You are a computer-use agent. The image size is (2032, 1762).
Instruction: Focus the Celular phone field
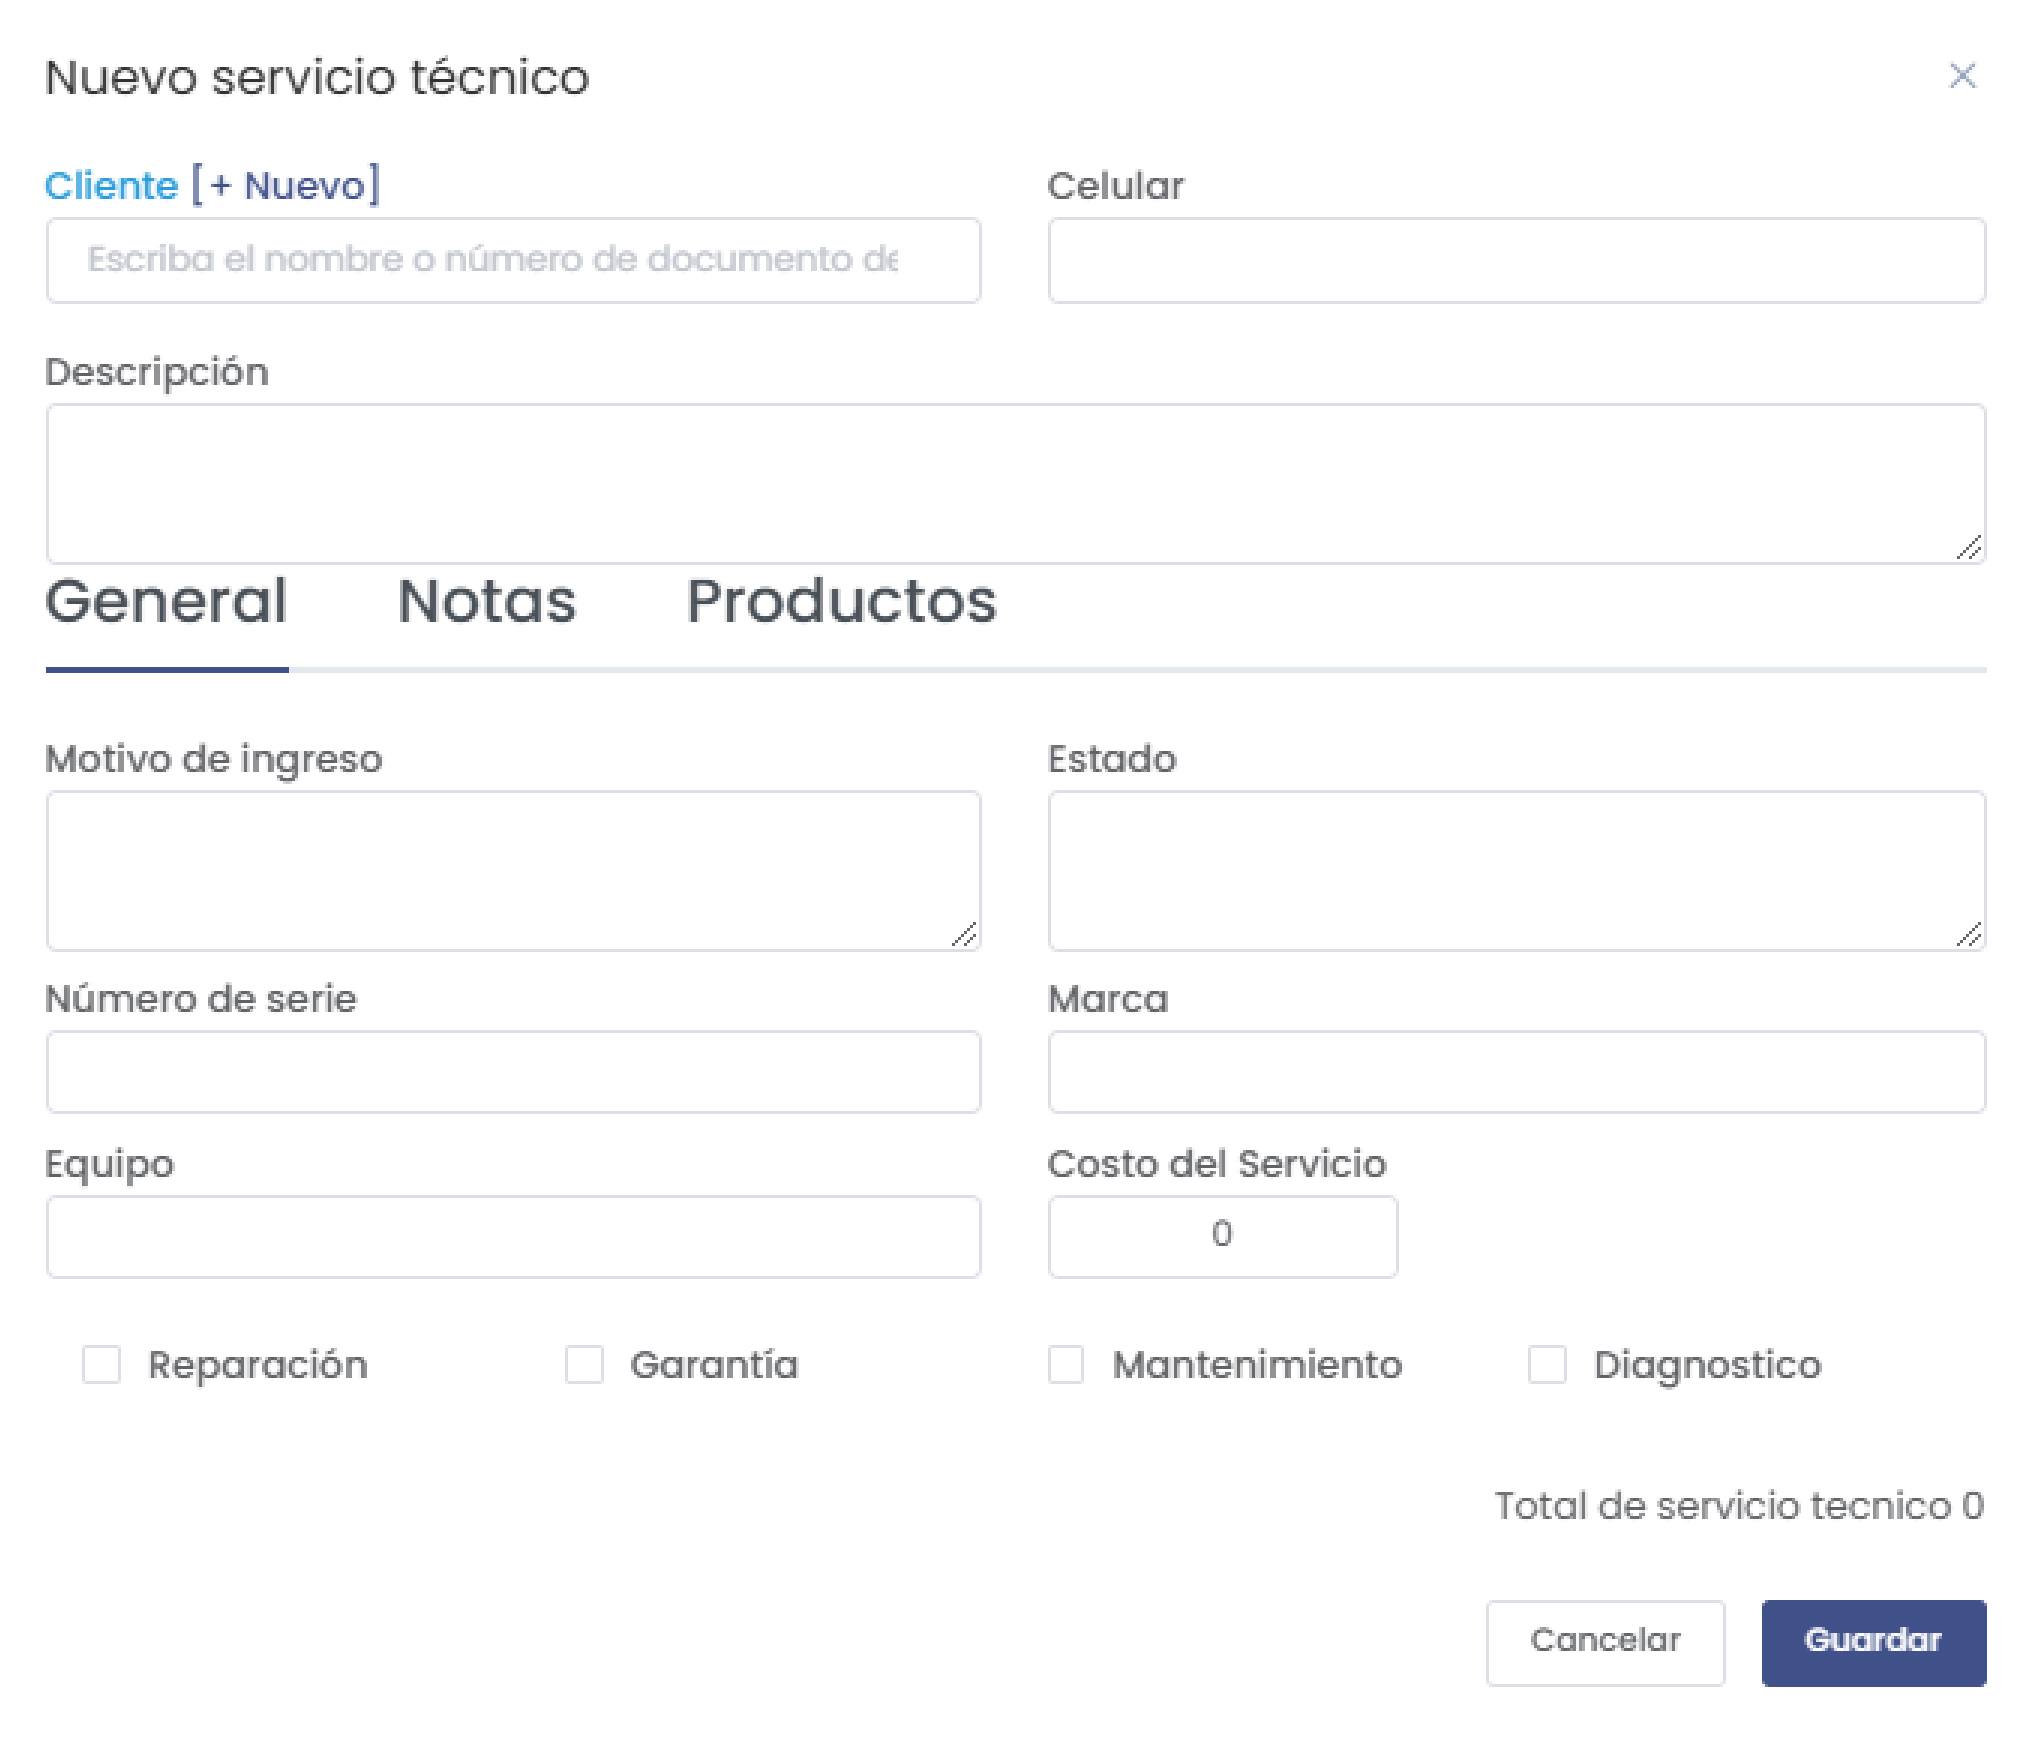point(1516,260)
